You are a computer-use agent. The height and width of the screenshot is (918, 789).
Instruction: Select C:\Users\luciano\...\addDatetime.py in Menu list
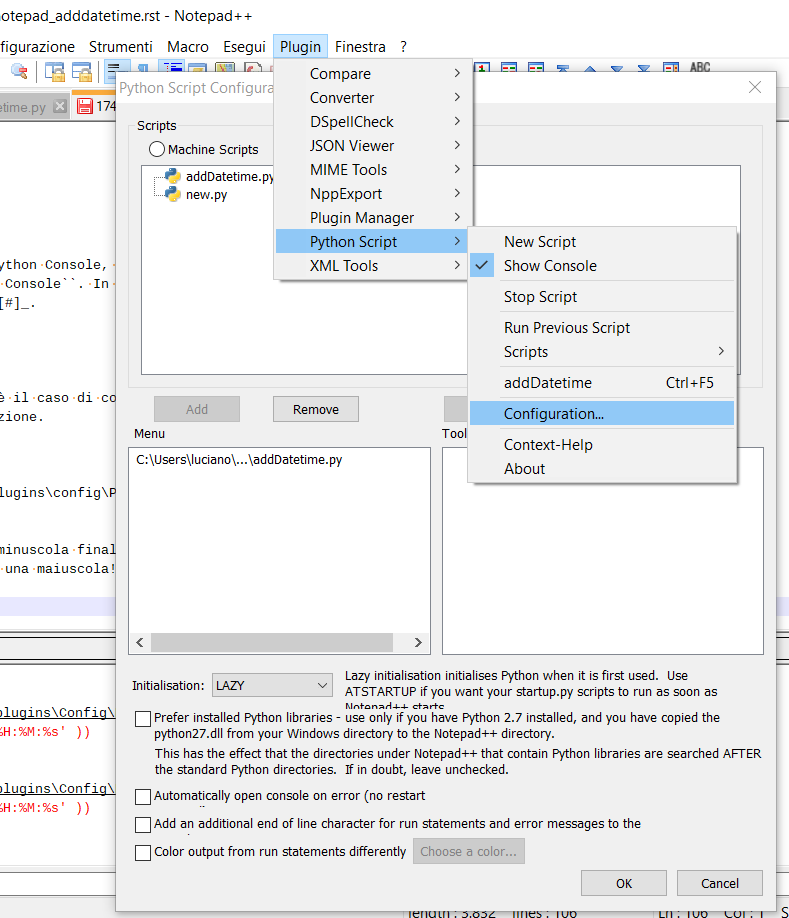239,460
